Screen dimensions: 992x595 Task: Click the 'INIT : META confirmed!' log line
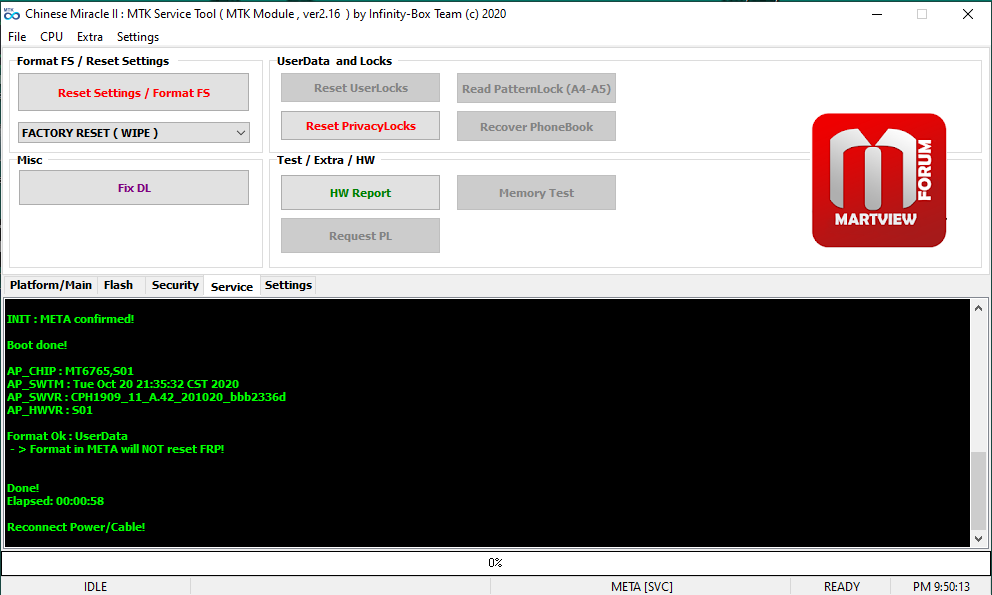(x=70, y=319)
